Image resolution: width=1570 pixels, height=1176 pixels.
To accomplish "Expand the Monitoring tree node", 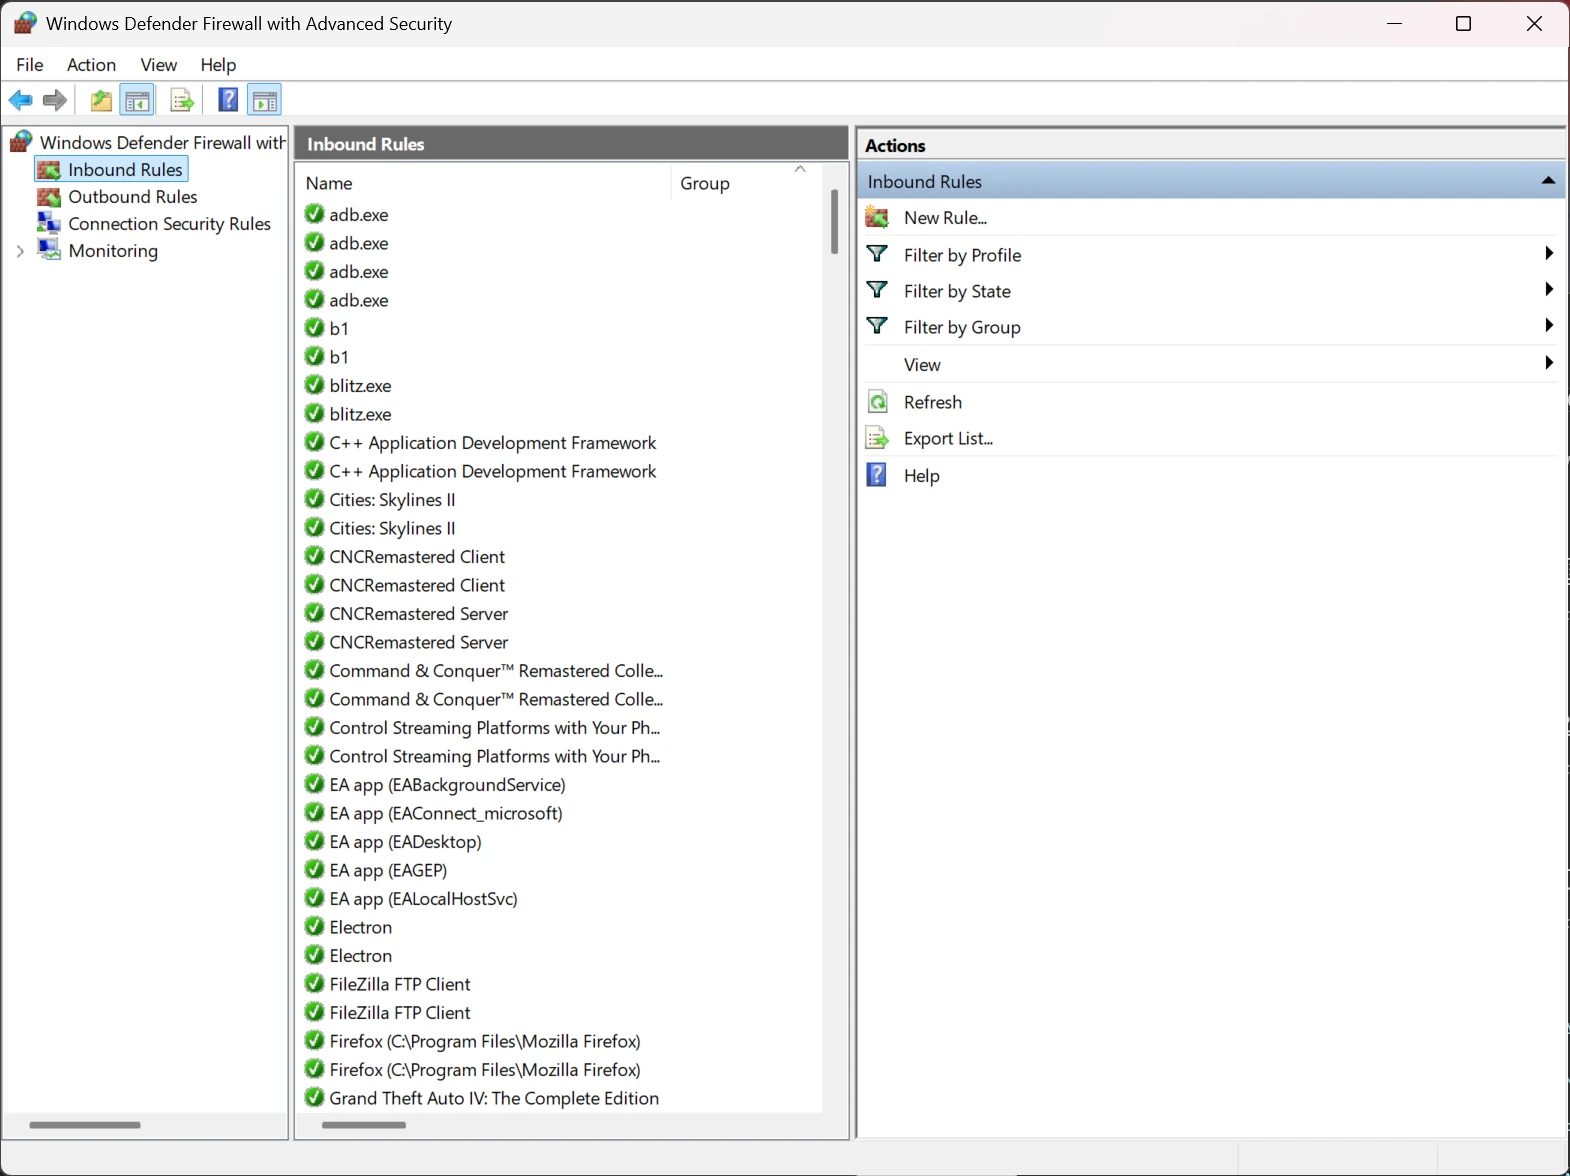I will click(x=20, y=251).
